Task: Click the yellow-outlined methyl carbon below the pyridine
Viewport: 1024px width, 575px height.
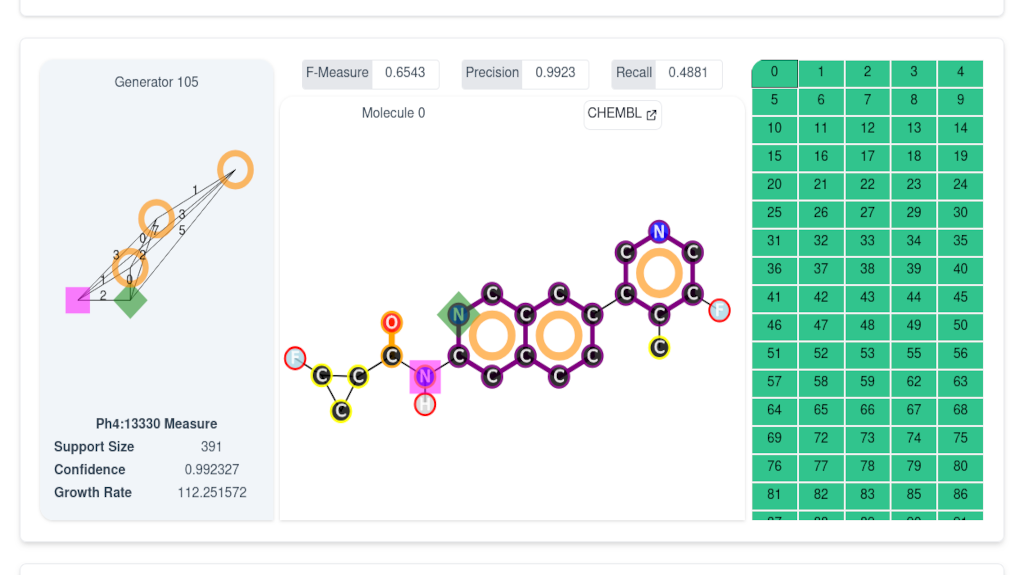Action: 659,347
